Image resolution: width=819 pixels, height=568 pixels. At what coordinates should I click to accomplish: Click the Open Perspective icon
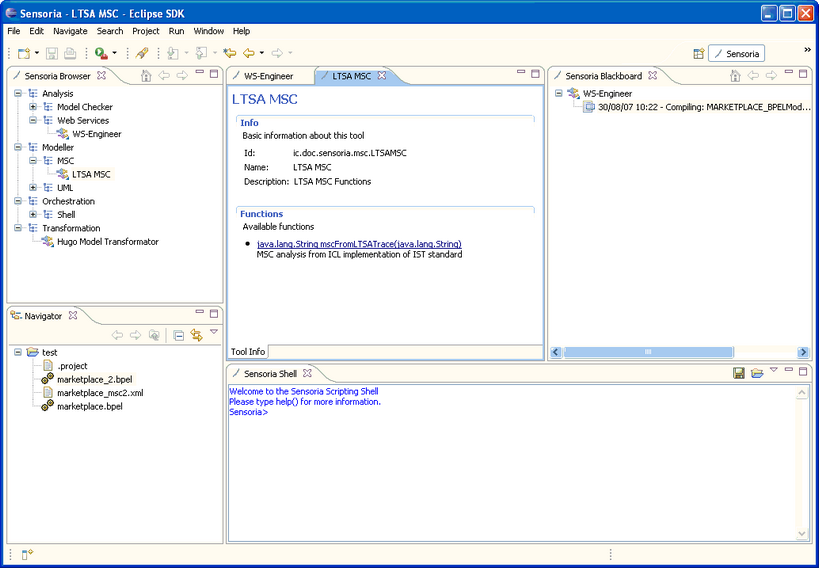[x=699, y=54]
